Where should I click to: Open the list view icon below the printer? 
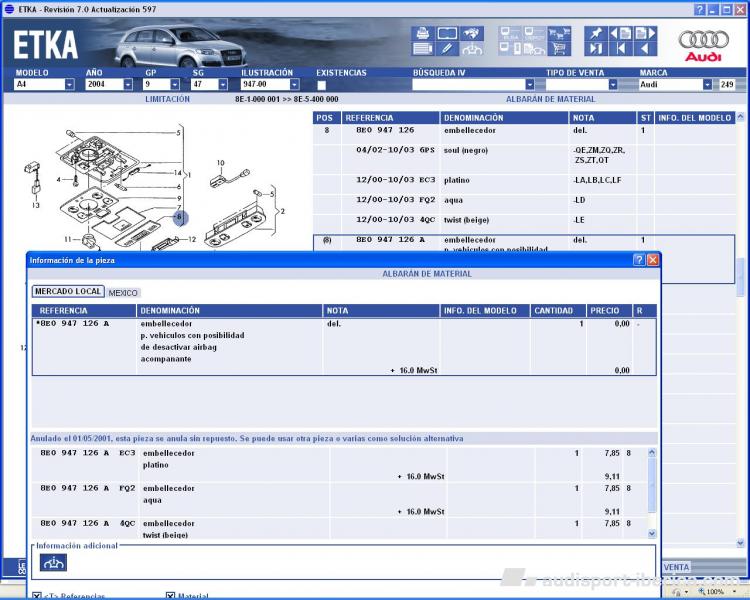422,49
